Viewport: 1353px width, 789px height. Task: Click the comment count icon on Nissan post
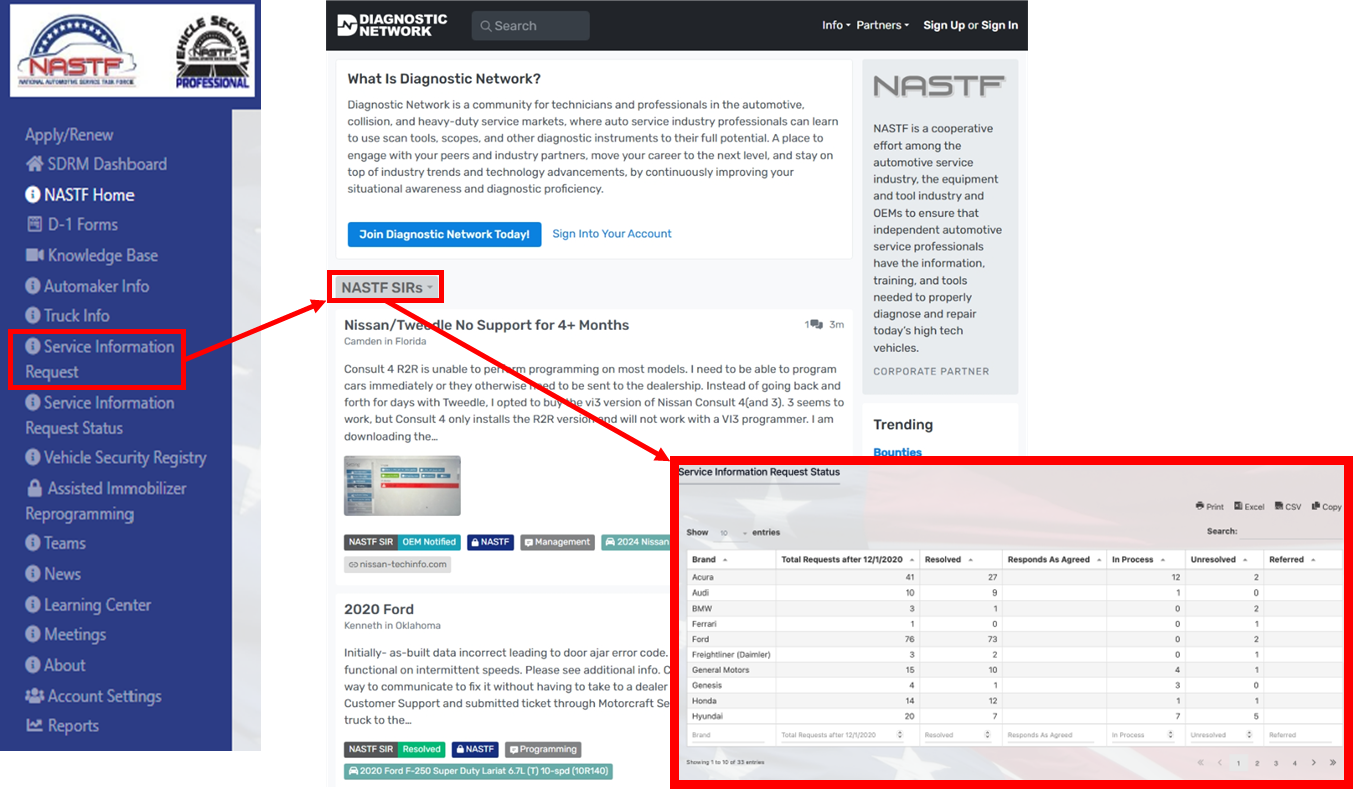(x=815, y=325)
